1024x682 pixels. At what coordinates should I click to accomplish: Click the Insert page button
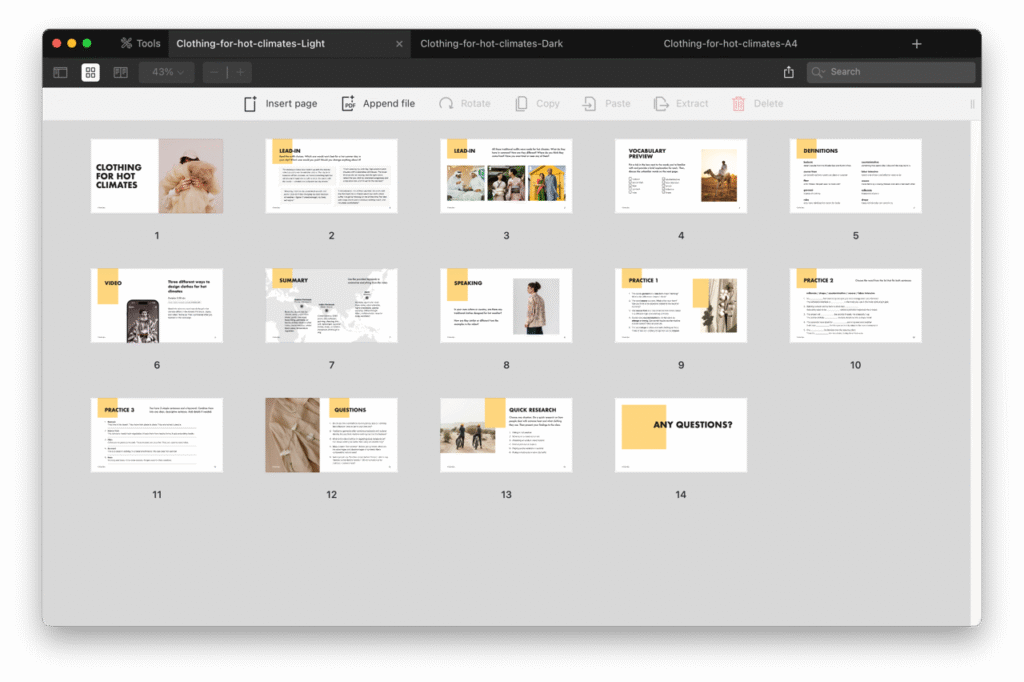281,104
